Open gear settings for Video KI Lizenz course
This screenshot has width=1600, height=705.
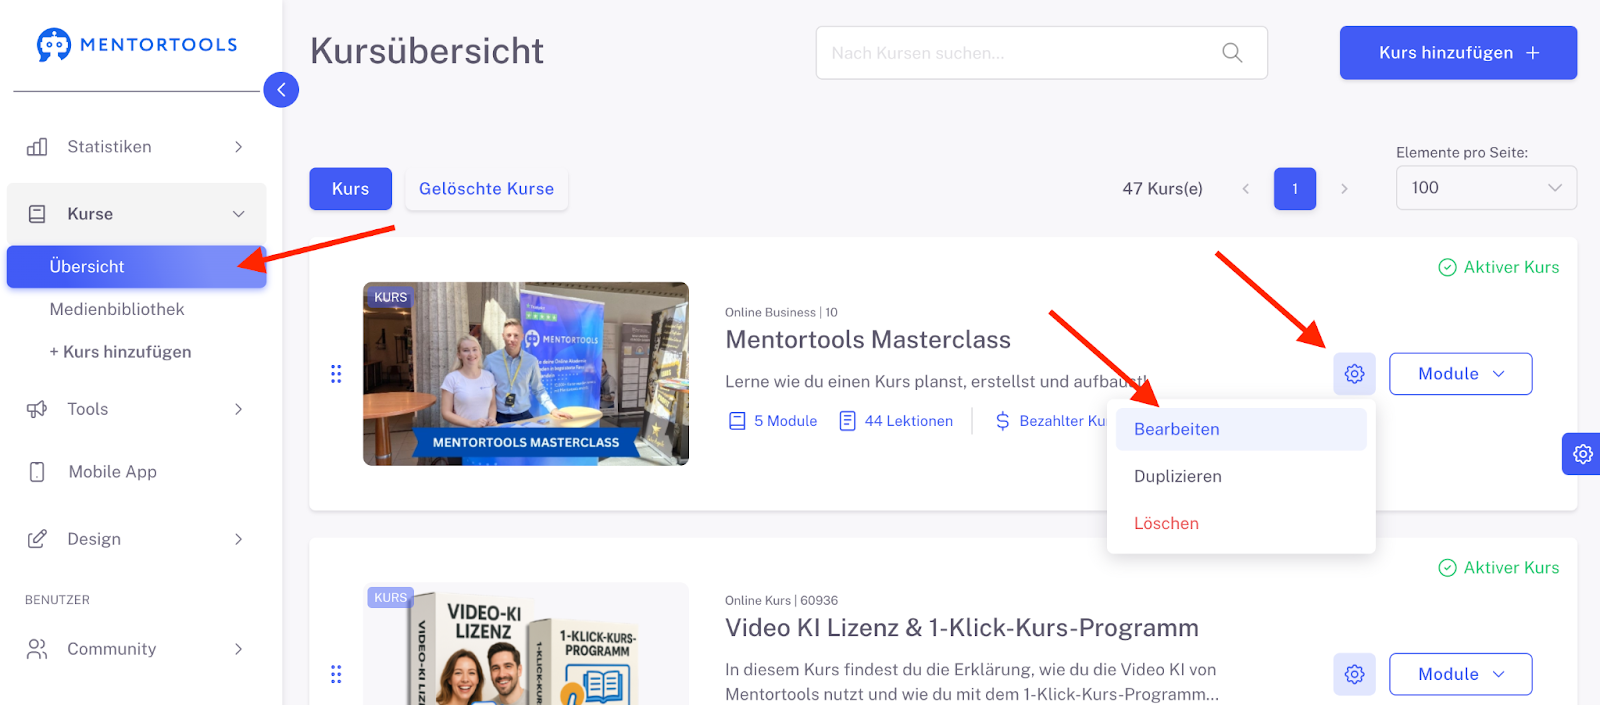pos(1354,674)
